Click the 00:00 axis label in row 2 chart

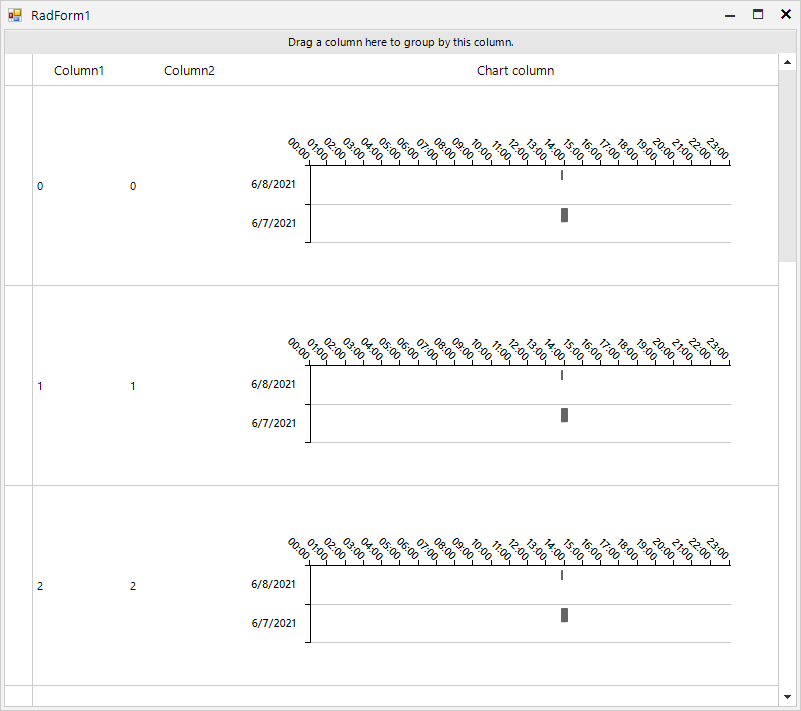point(299,549)
